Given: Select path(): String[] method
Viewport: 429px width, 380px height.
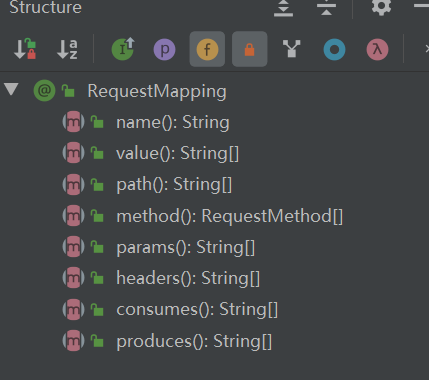Looking at the screenshot, I should (174, 185).
